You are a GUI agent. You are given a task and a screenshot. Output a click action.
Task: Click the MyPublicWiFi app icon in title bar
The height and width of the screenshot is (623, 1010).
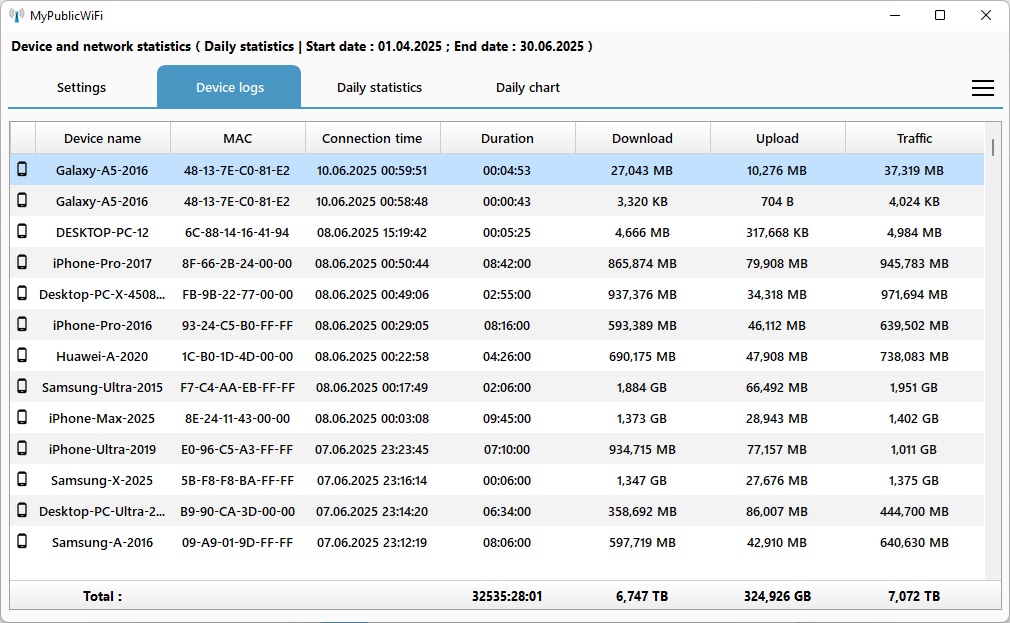17,16
